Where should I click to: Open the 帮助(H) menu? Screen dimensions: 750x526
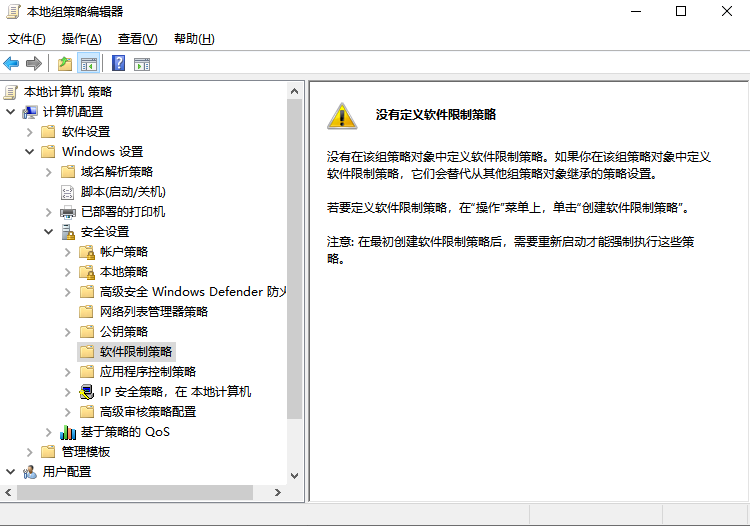[194, 39]
